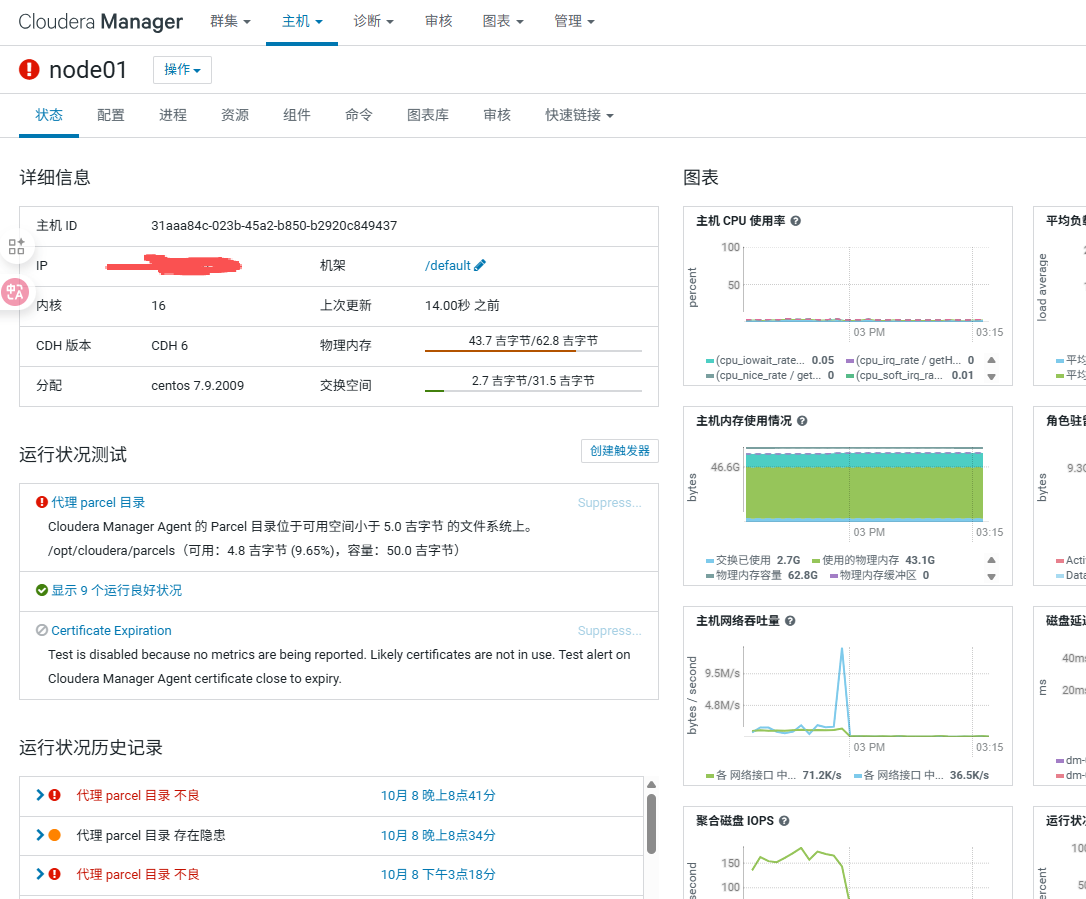Image resolution: width=1086 pixels, height=899 pixels.
Task: Open the 操作 actions dropdown
Action: click(182, 70)
